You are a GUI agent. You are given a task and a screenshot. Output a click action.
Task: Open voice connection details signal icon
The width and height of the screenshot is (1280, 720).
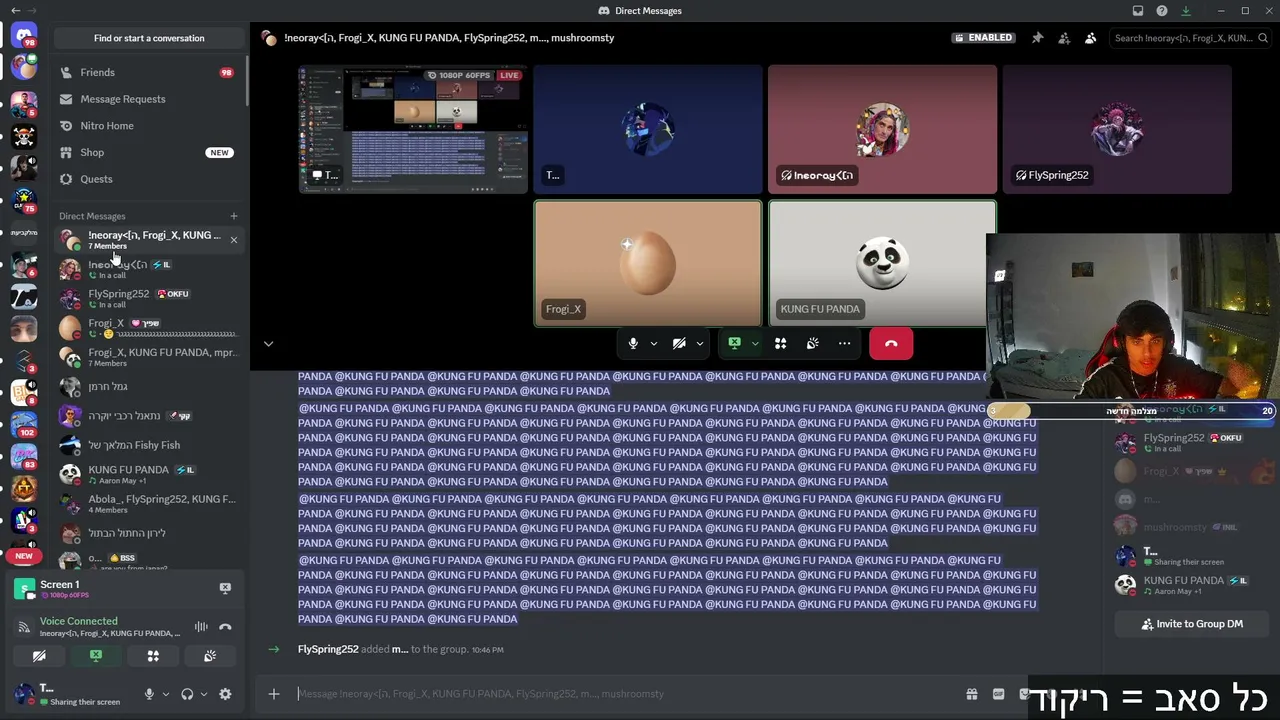point(23,627)
